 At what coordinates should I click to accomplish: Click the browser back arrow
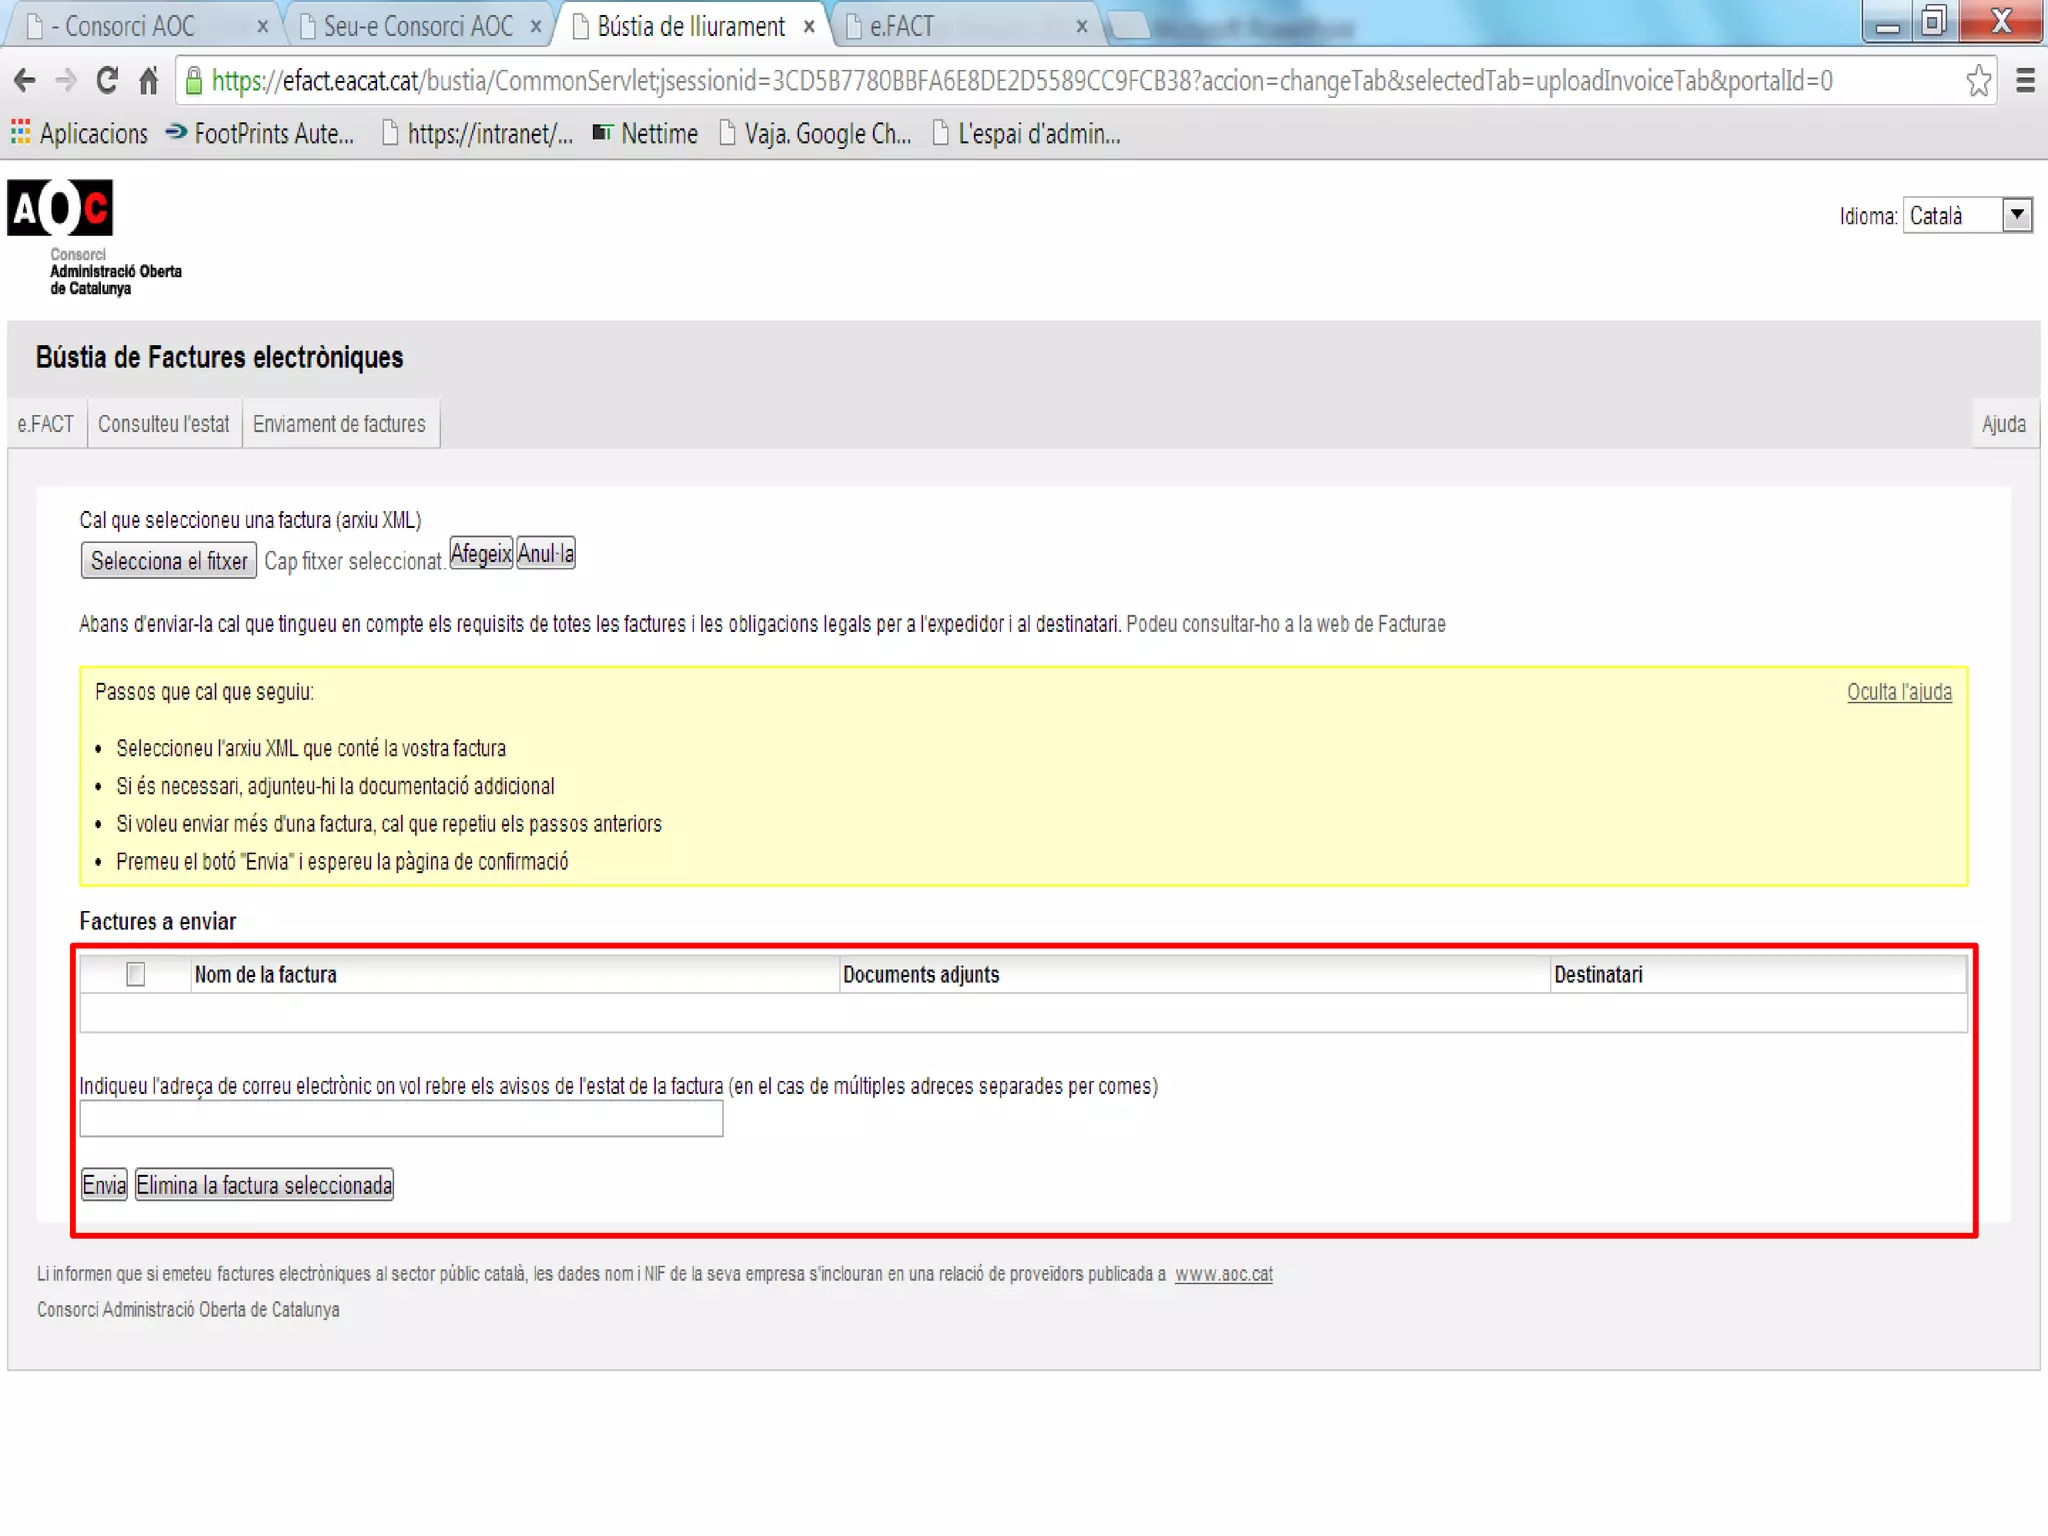(25, 81)
